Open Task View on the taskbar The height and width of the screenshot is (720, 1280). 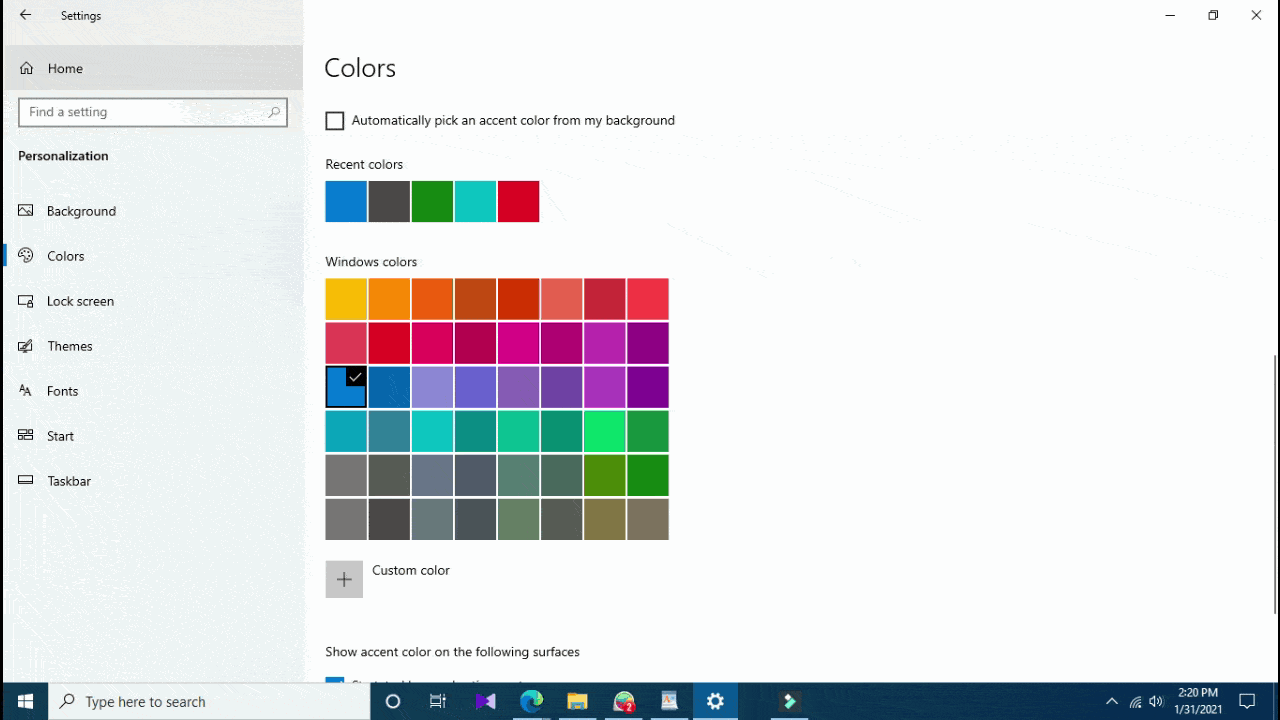point(437,701)
